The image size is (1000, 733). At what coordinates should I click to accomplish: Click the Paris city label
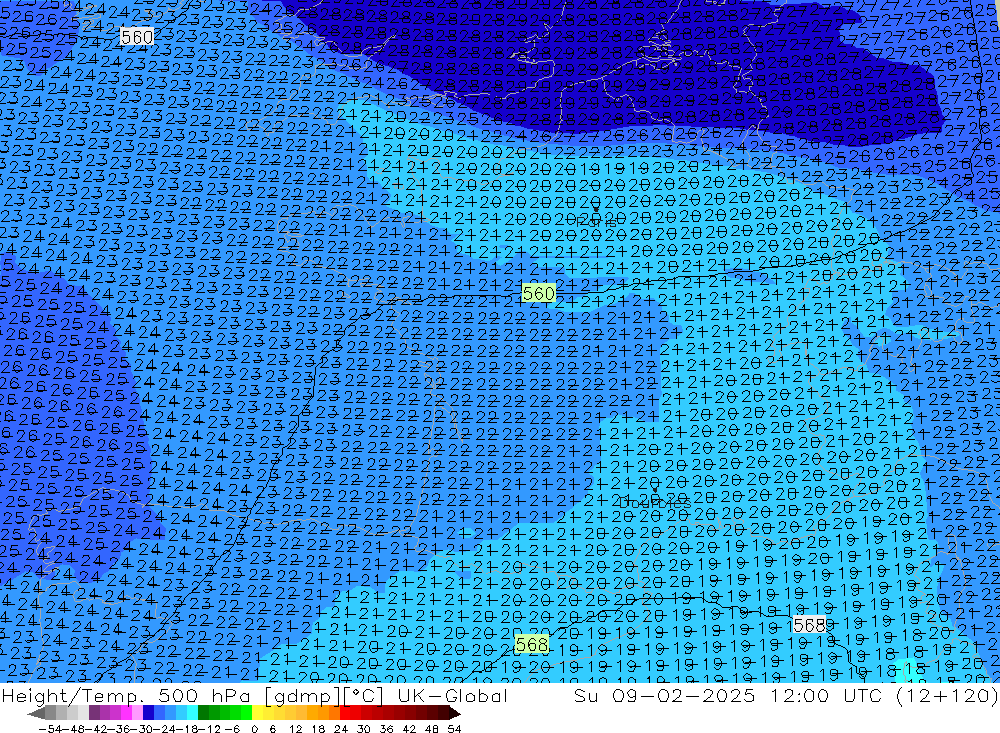tap(596, 223)
